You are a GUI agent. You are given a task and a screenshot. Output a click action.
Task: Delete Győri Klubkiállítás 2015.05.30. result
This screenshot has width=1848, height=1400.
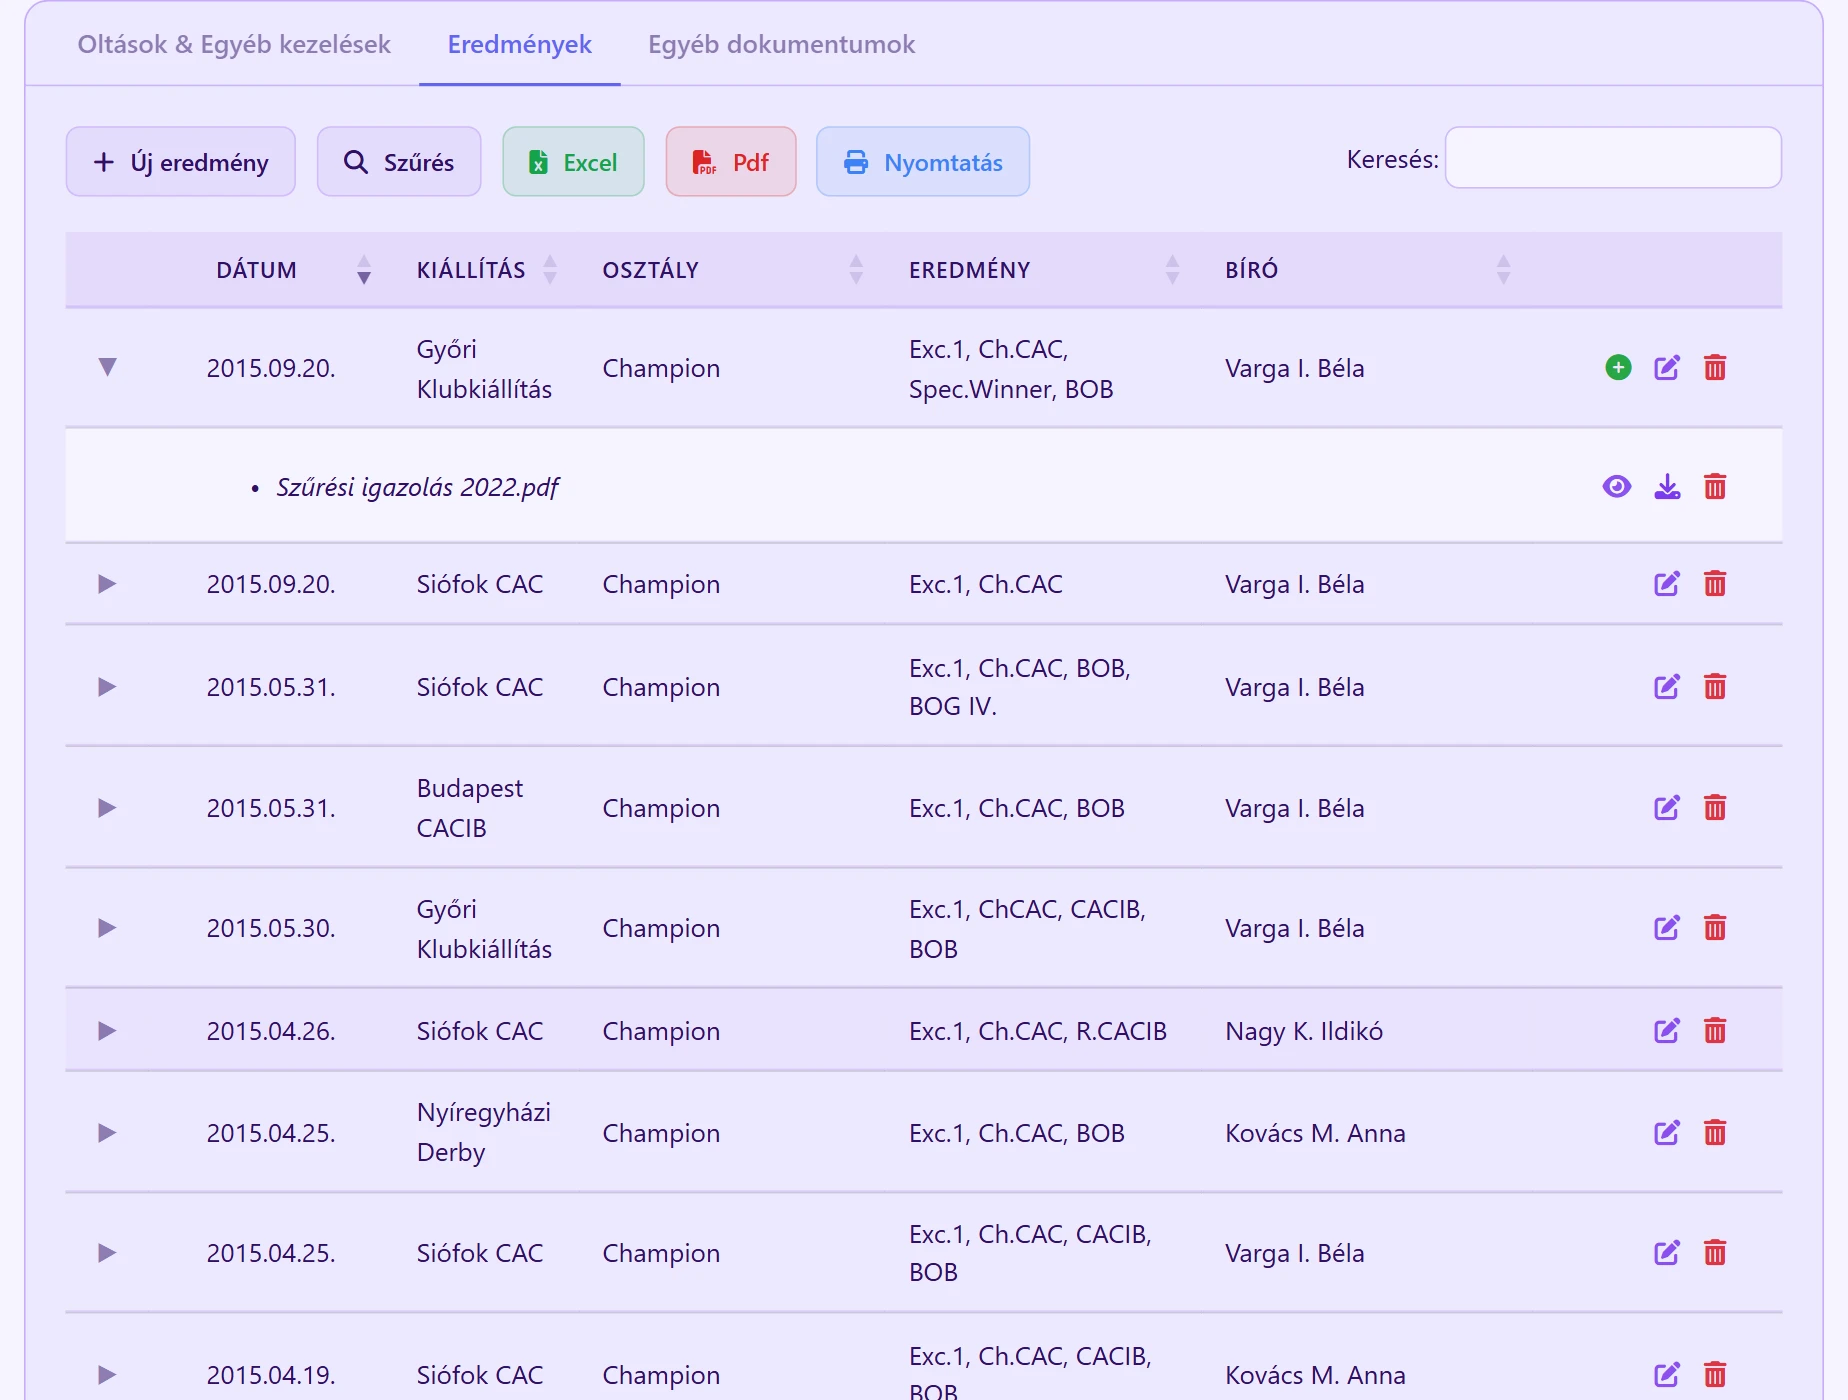click(1715, 928)
